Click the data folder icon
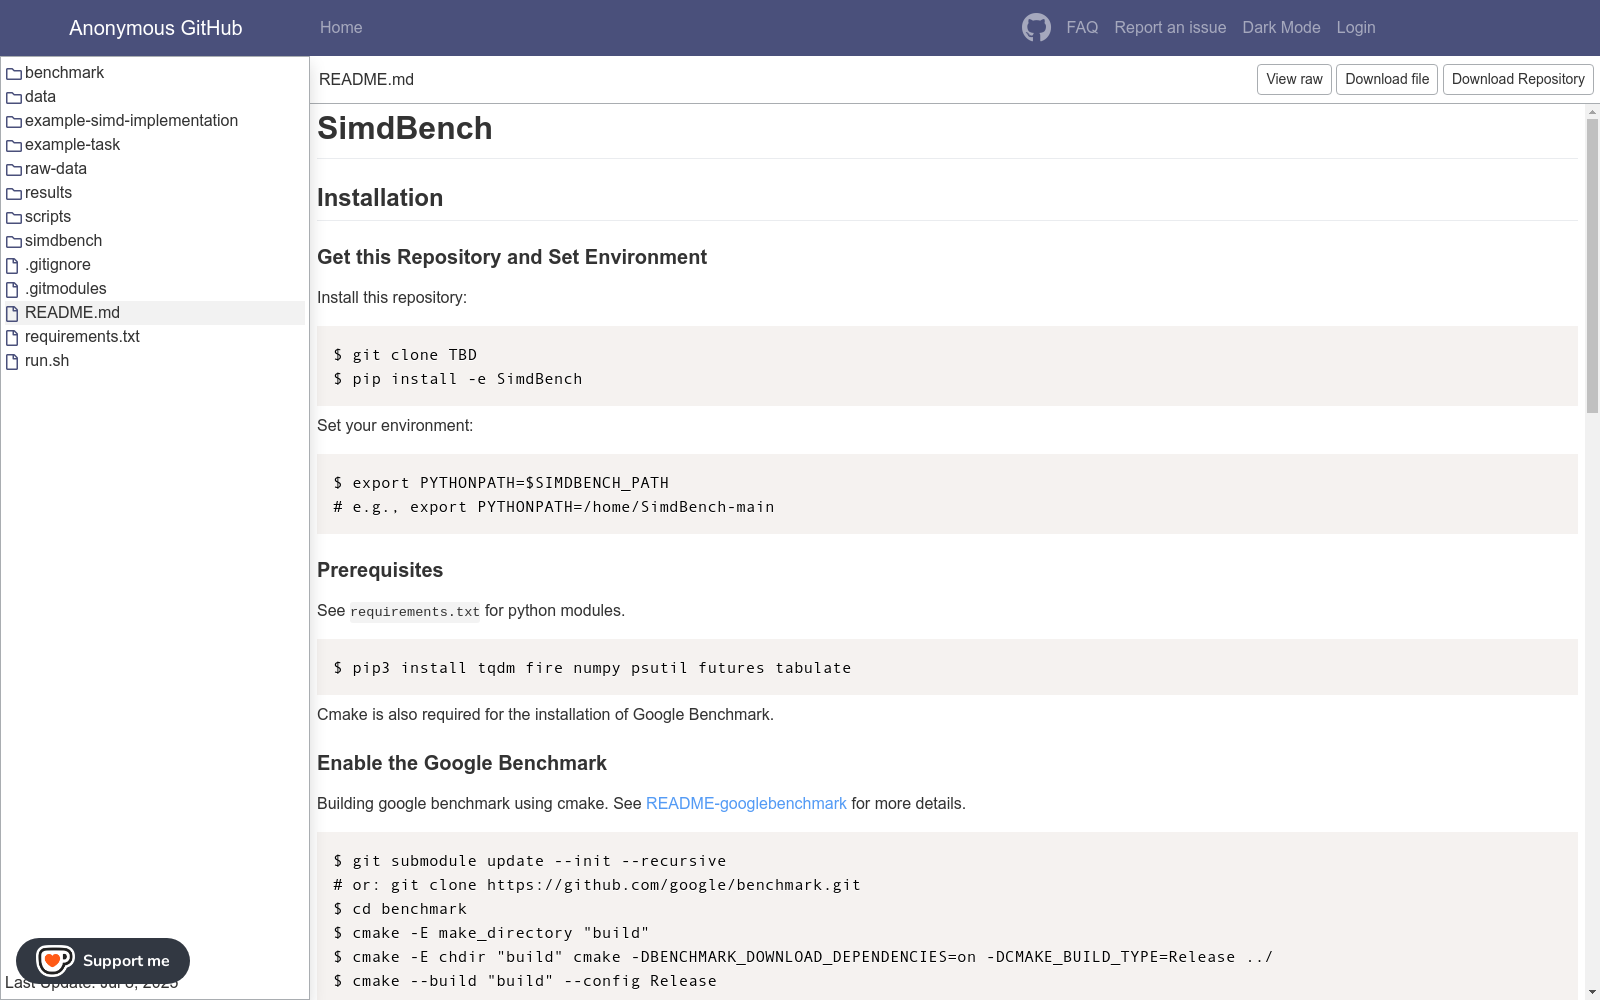Viewport: 1600px width, 1000px height. pos(14,98)
